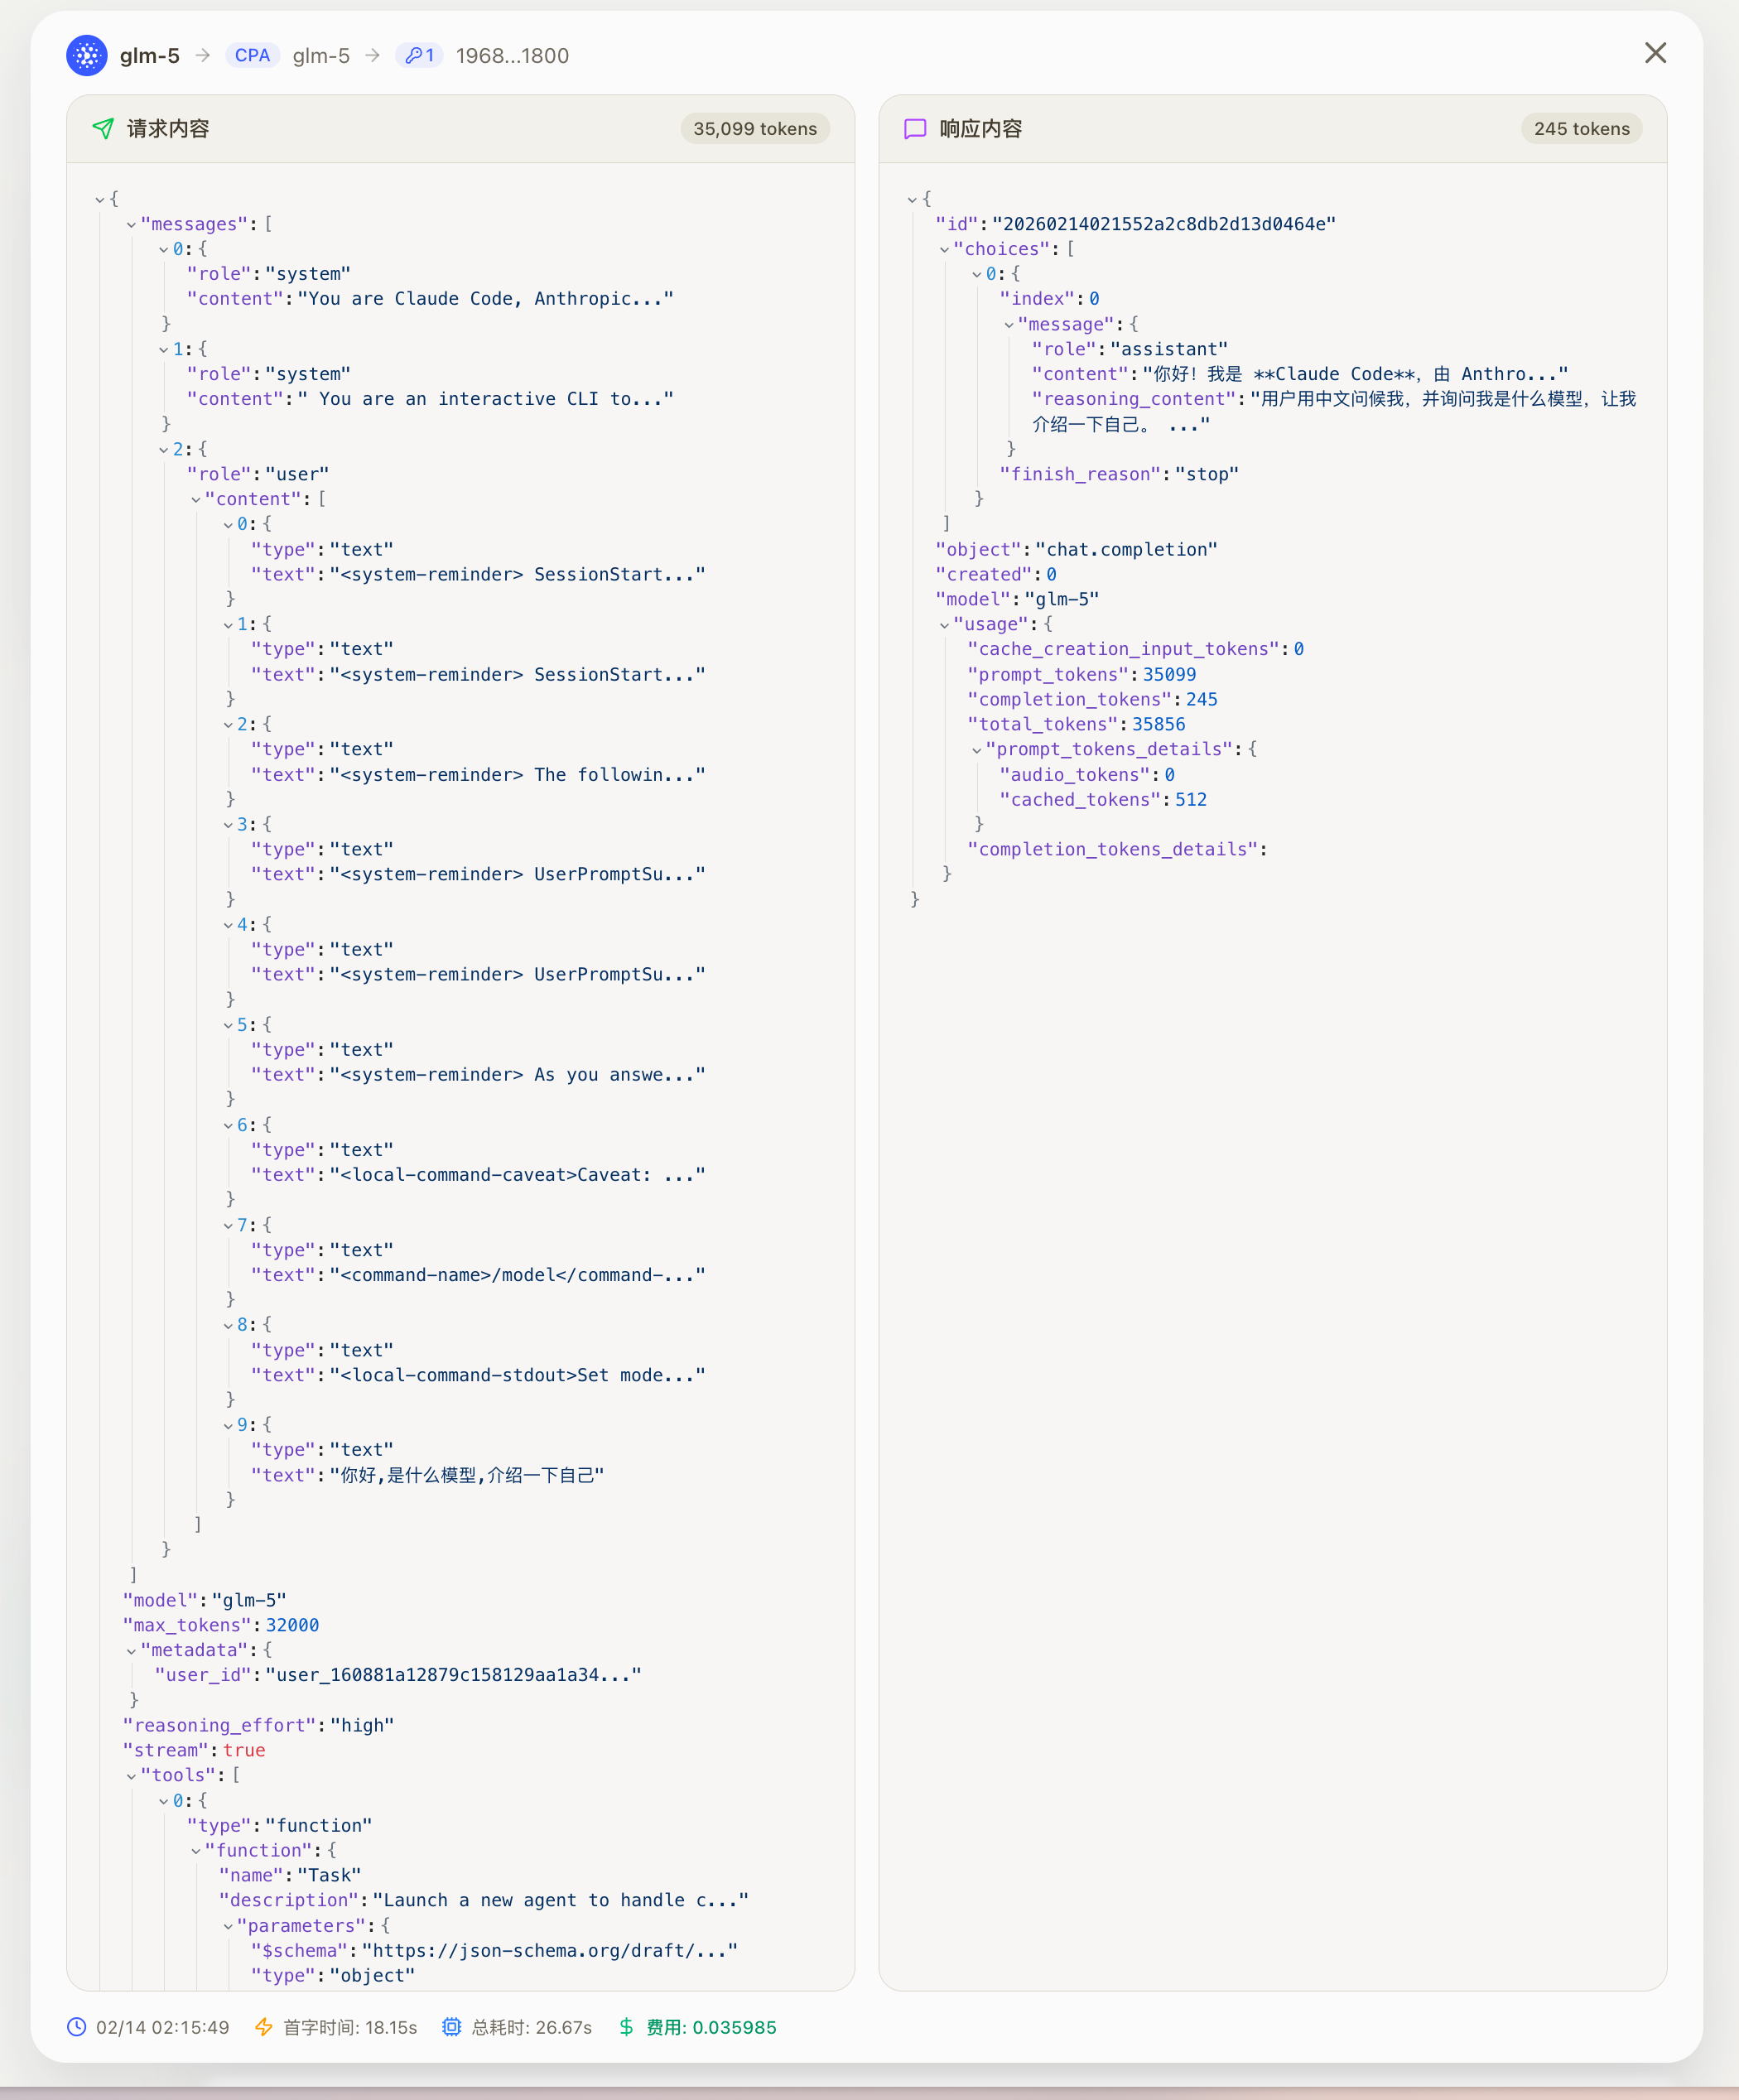Screen dimensions: 1739x2100
Task: Click the dollar cost icon
Action: (626, 2027)
